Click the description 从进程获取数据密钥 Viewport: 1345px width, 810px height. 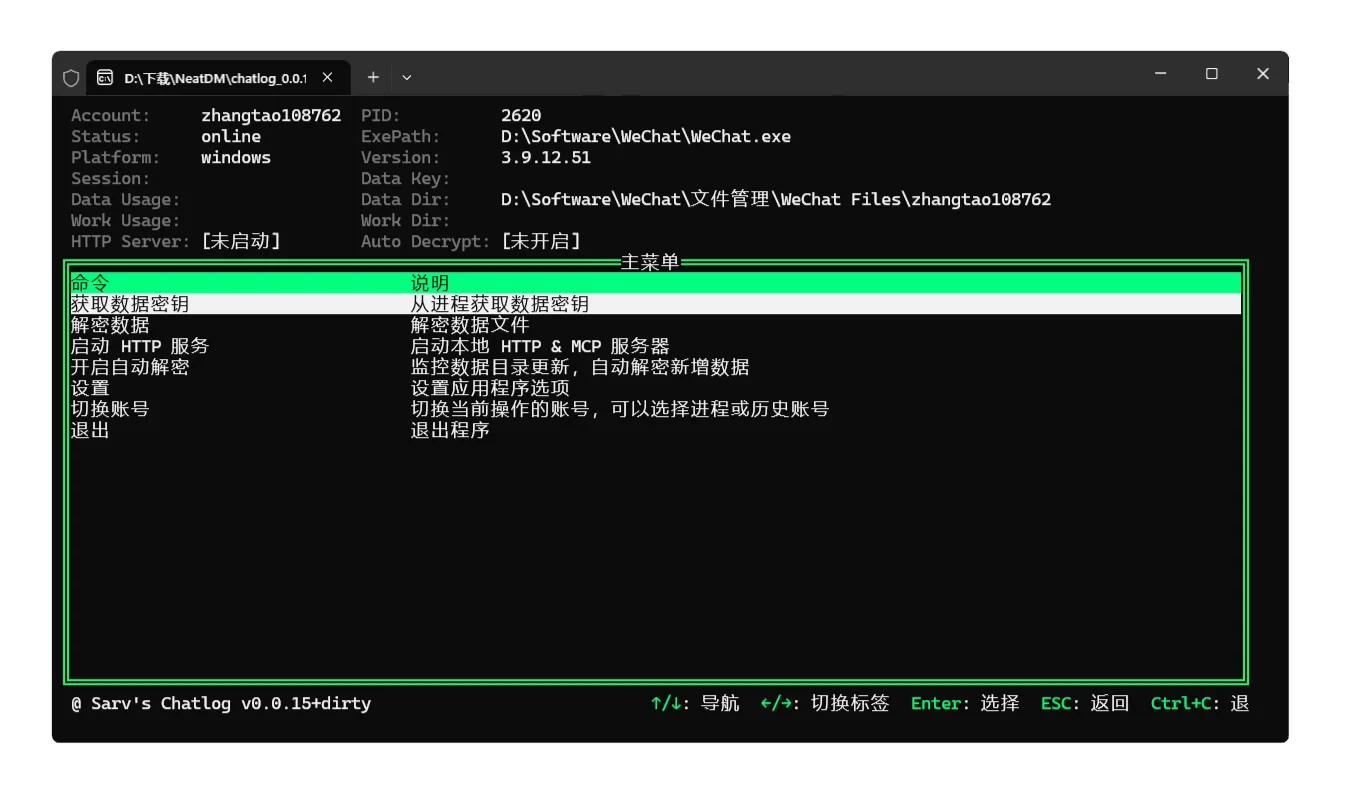(500, 304)
